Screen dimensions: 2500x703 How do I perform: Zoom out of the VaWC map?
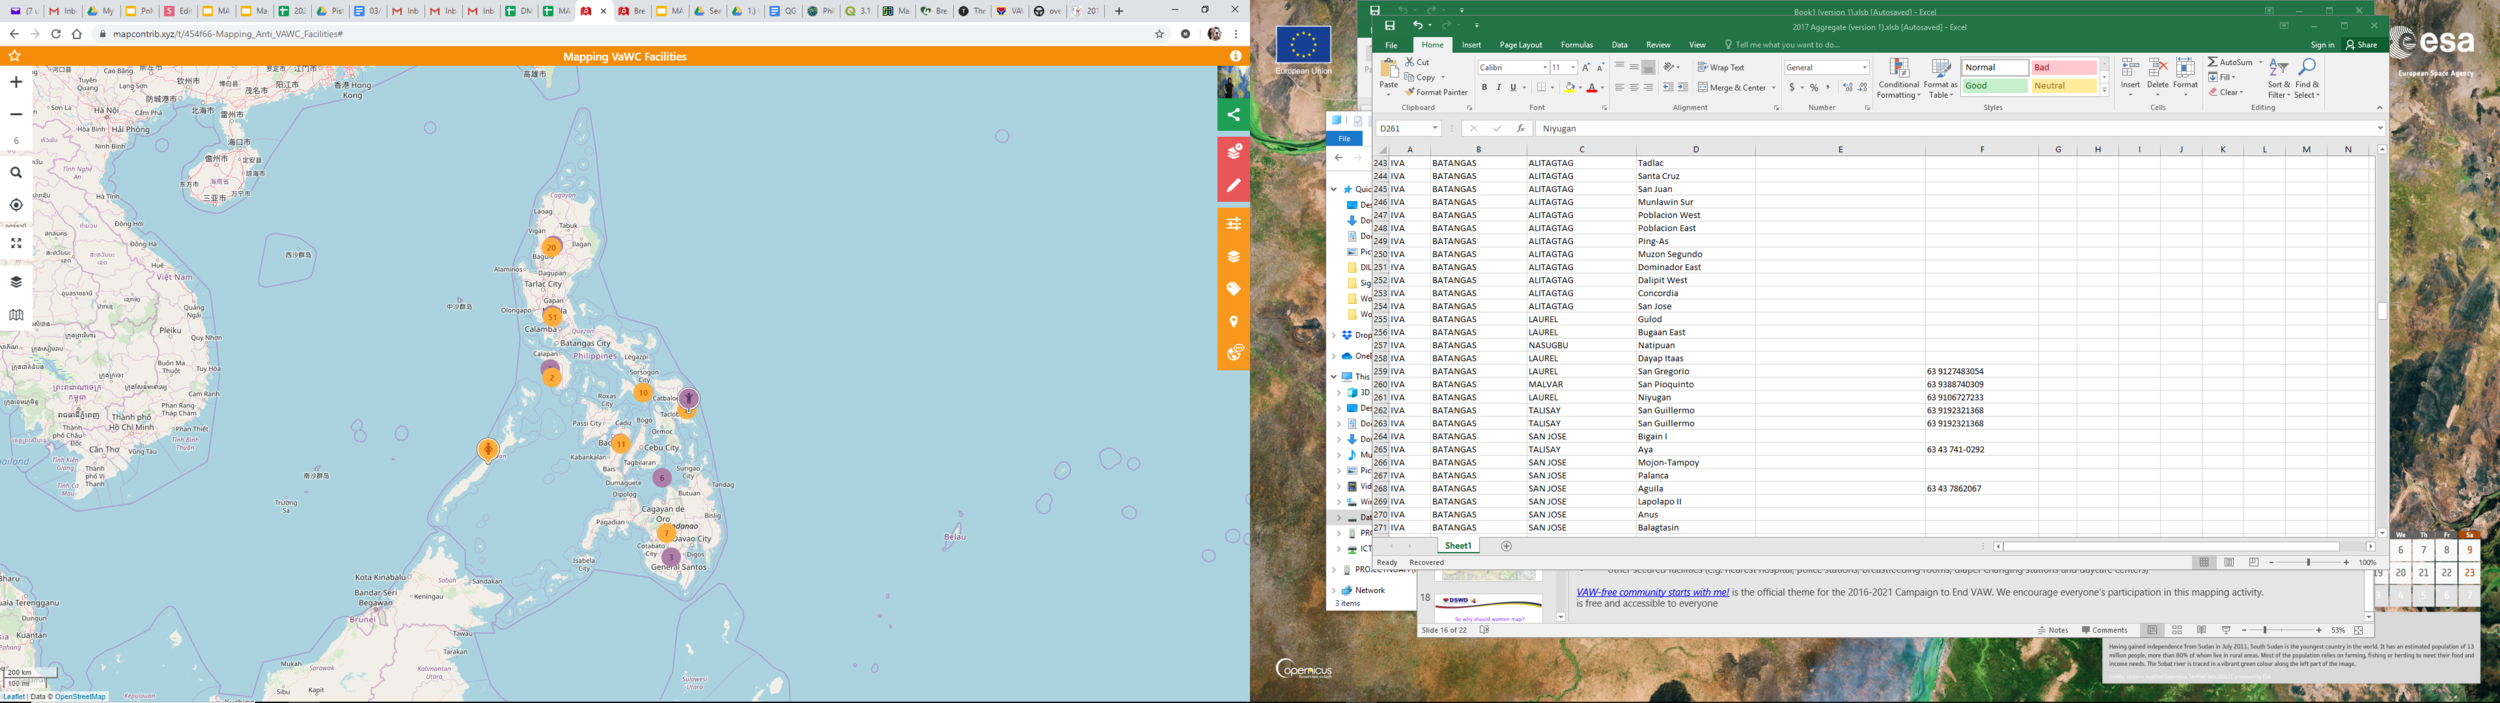pos(16,114)
